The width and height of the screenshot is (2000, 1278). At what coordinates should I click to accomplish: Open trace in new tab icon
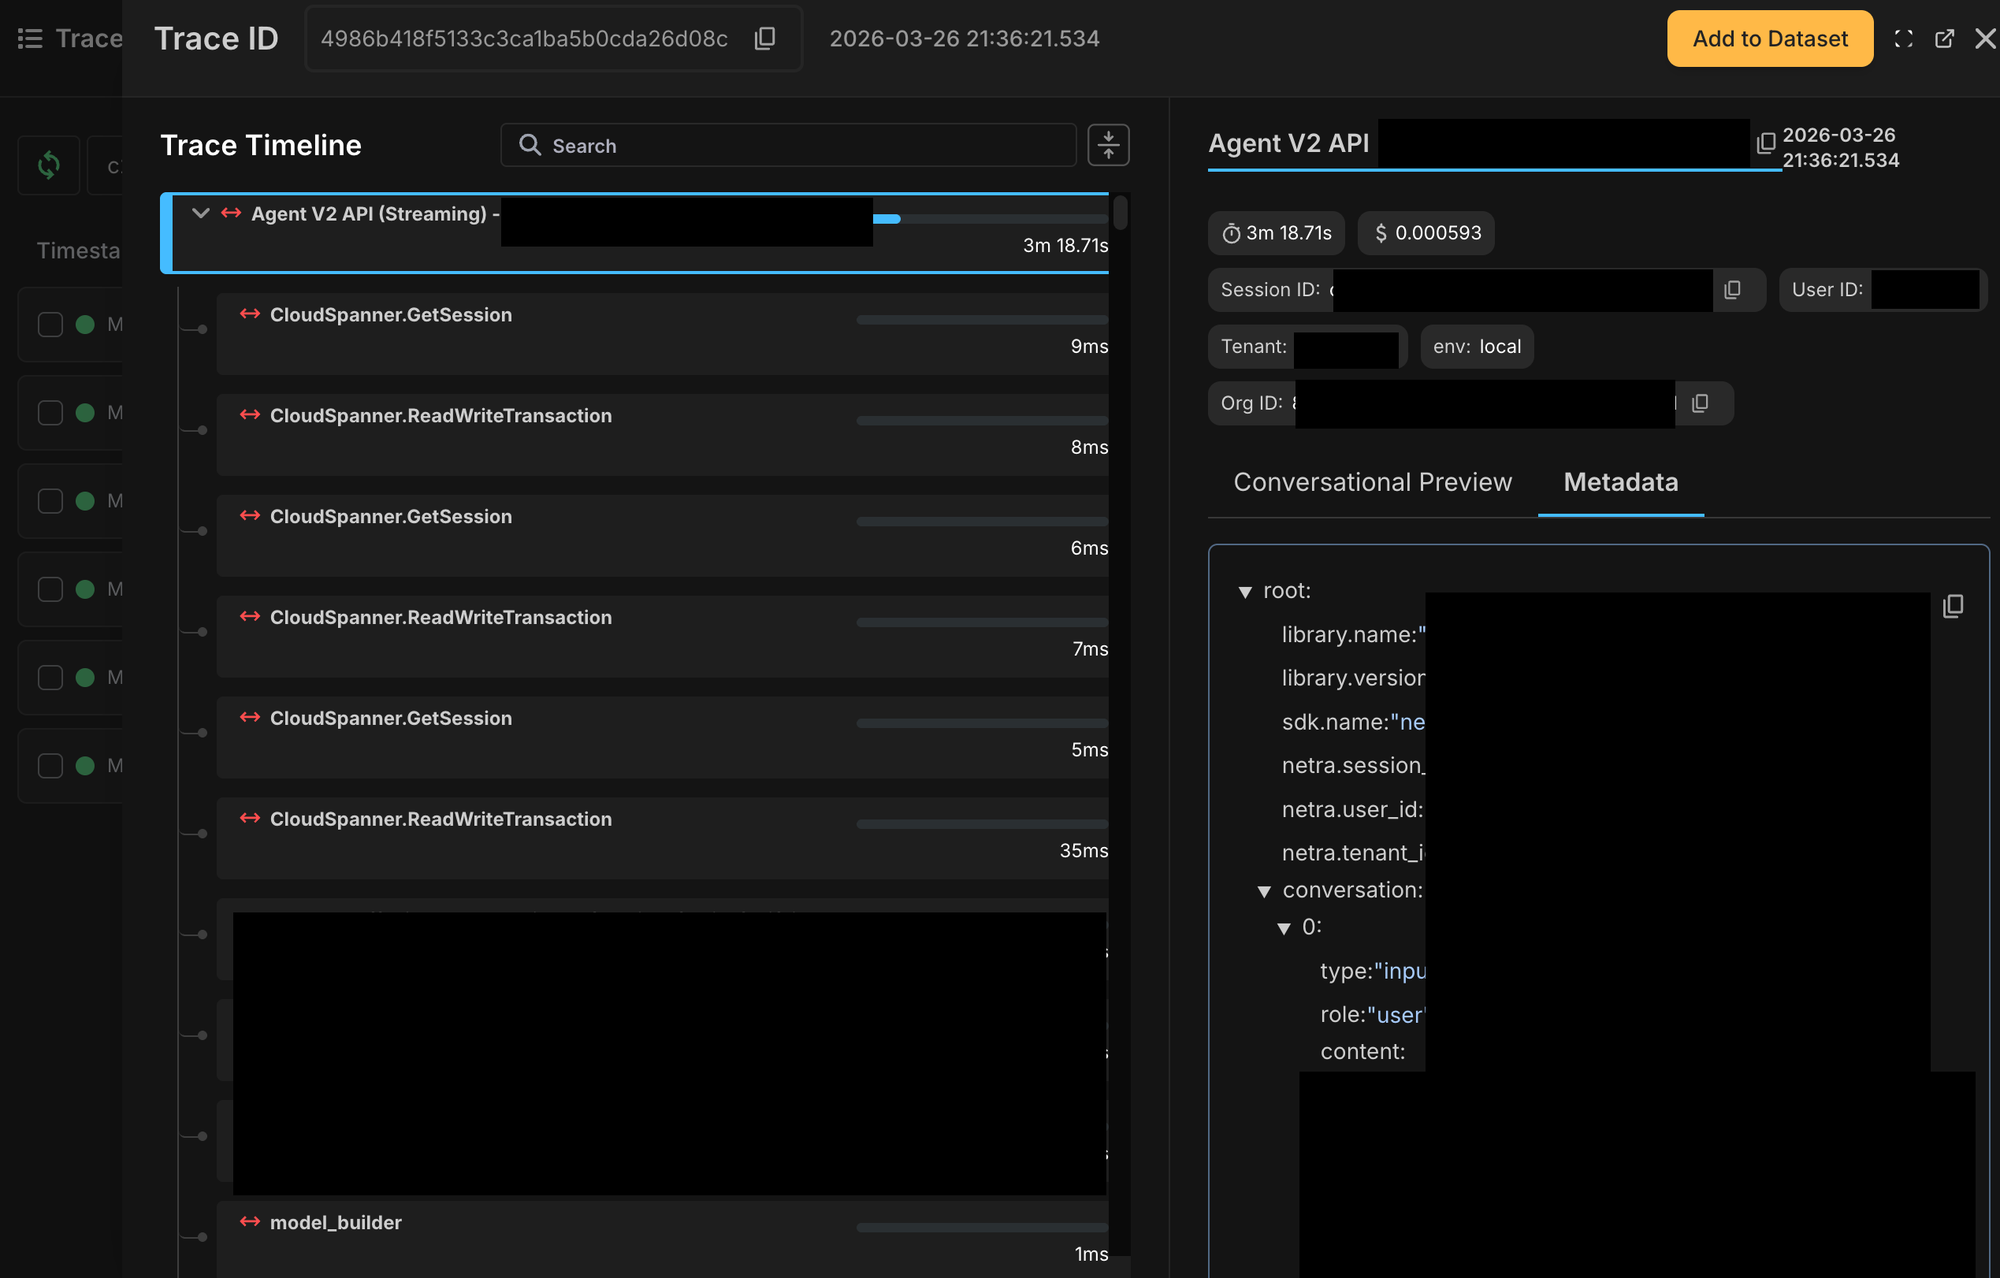pos(1944,38)
